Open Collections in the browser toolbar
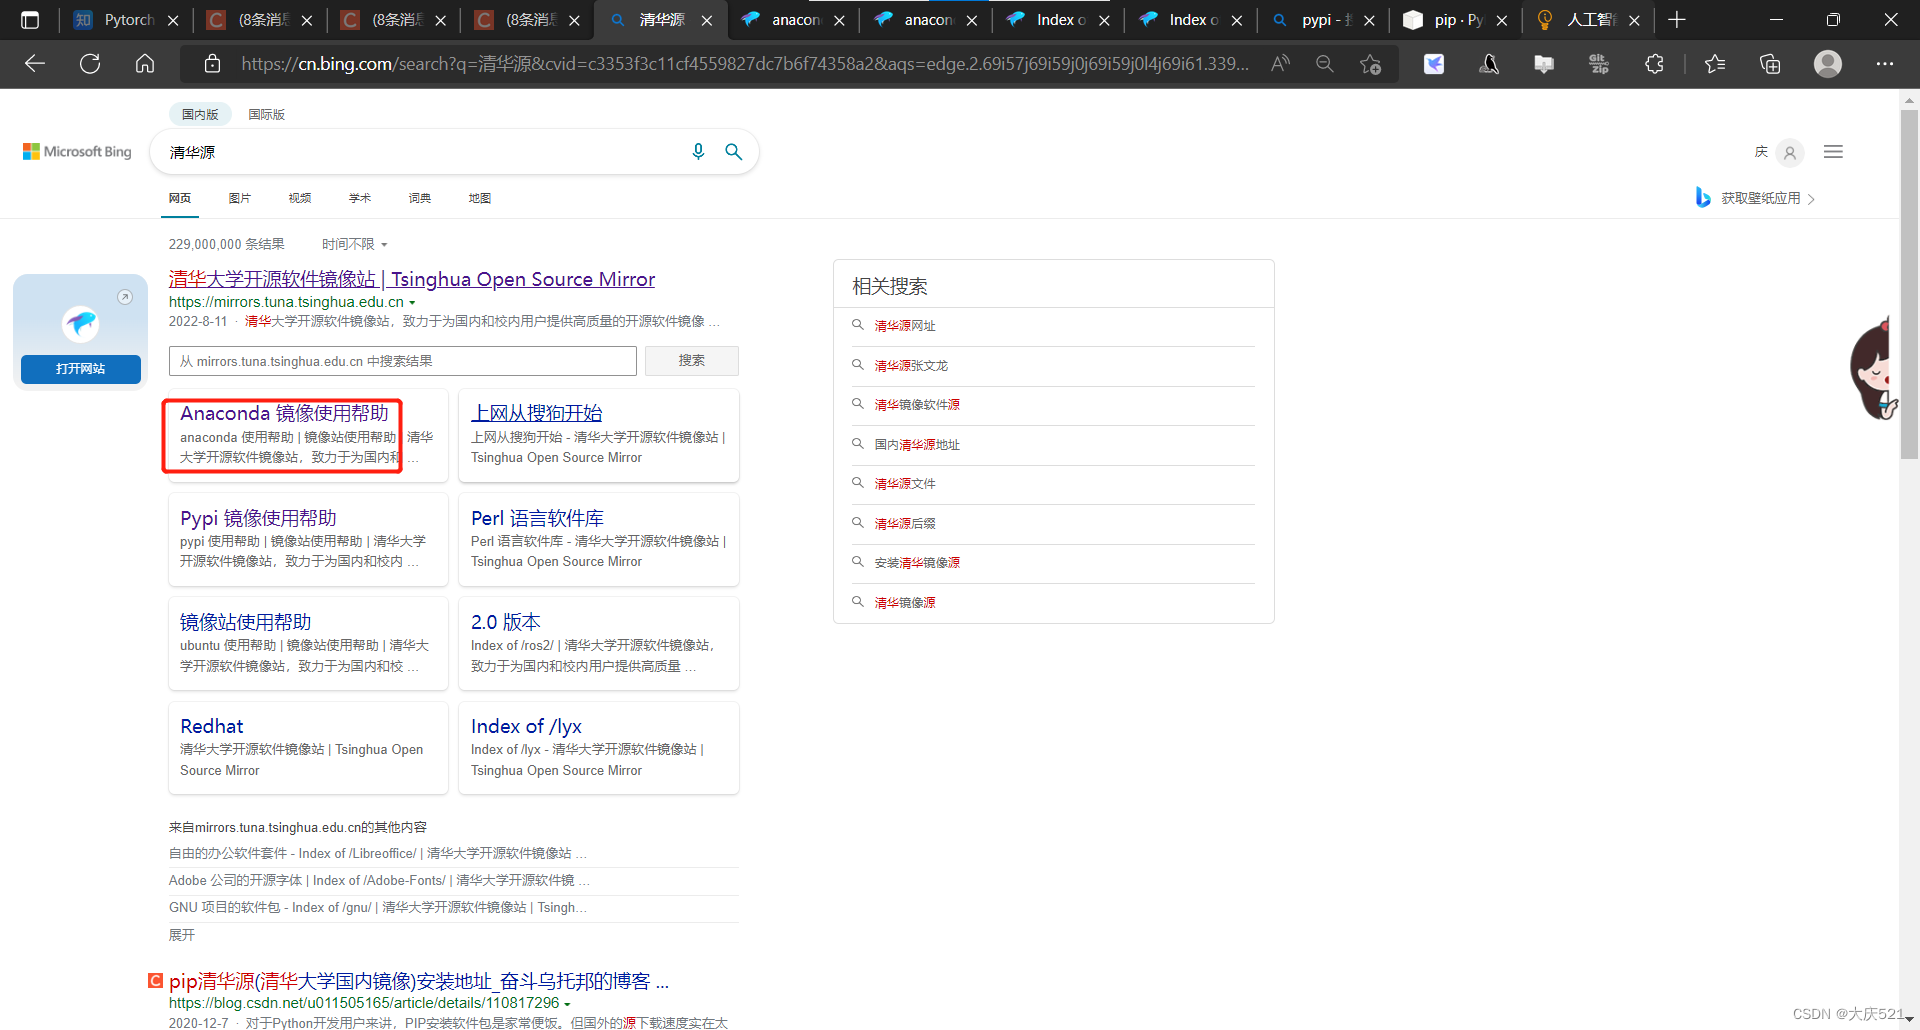 click(1770, 63)
